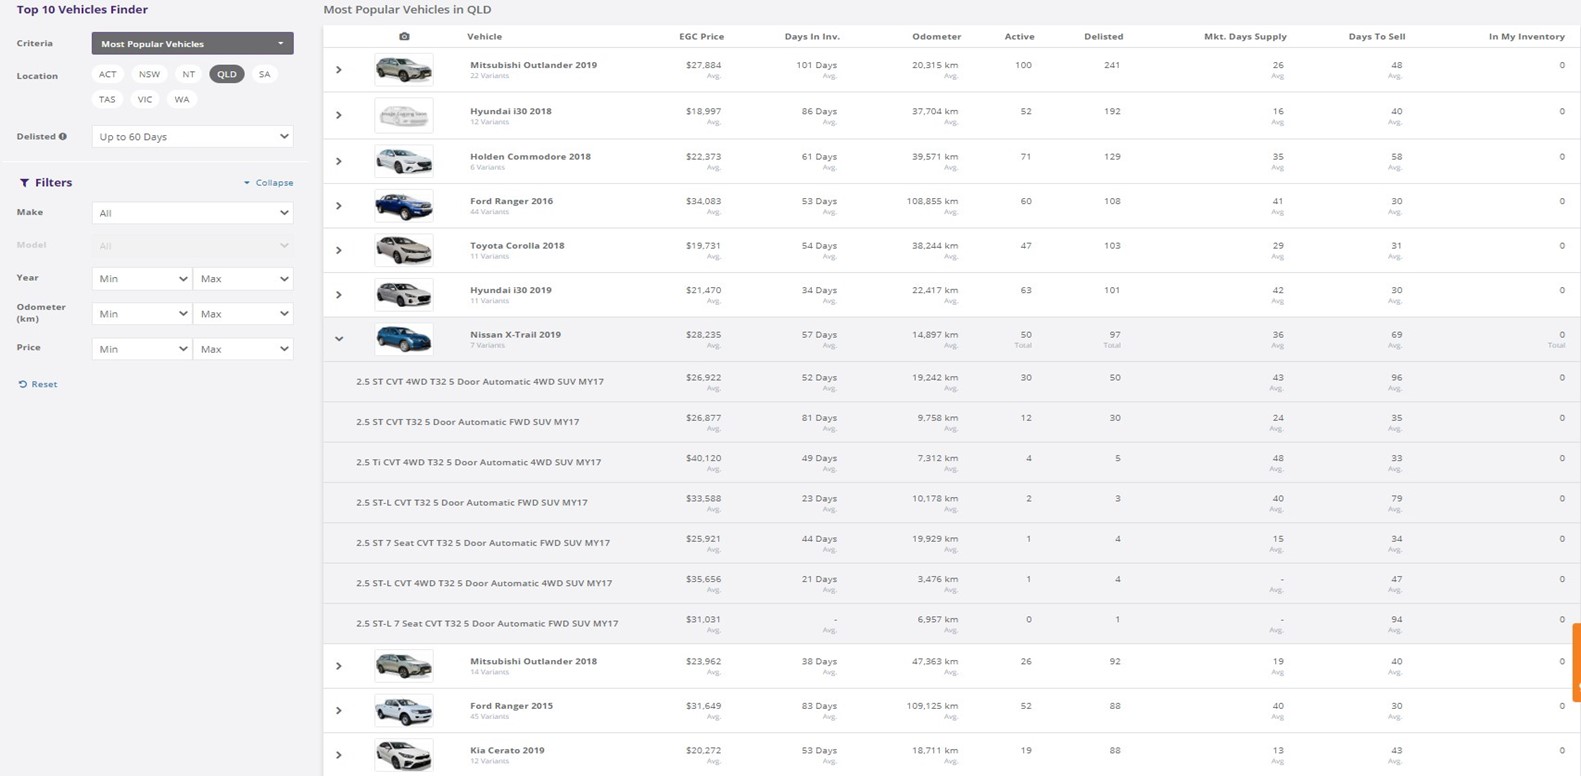Viewport: 1581px width, 776px height.
Task: Open the Odometer Max dropdown
Action: (243, 314)
